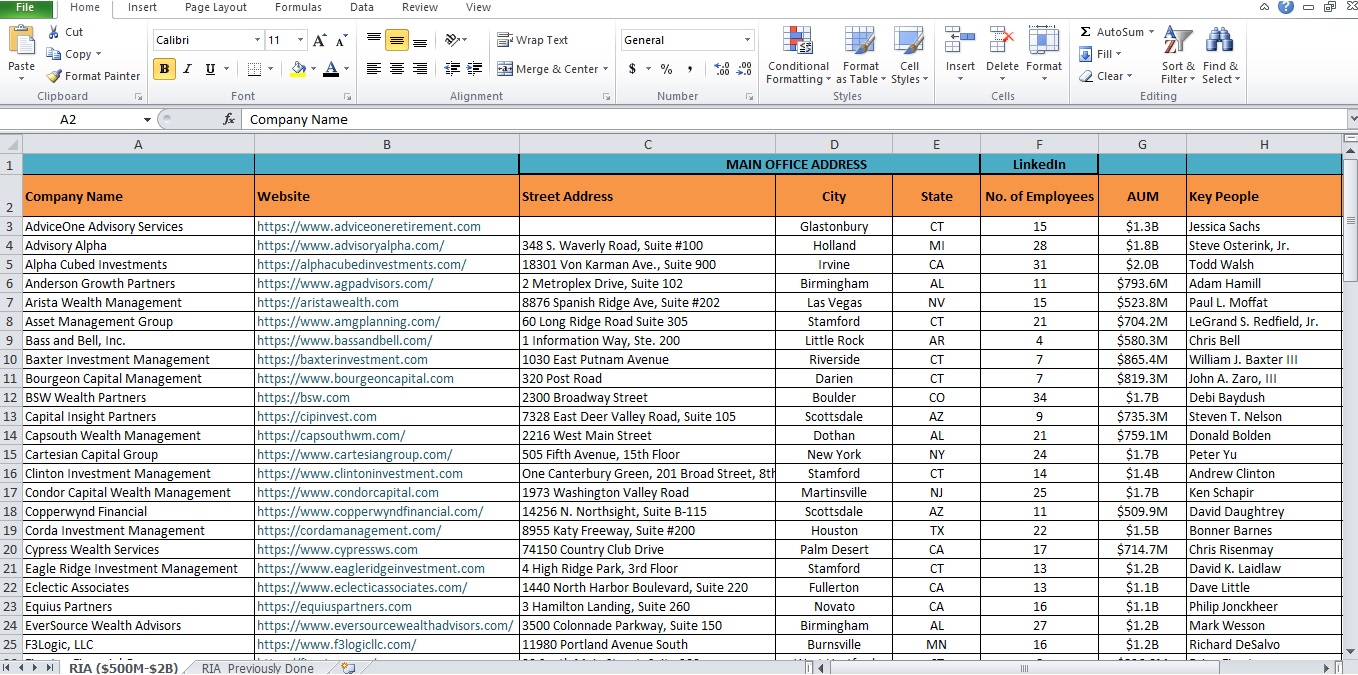1358x675 pixels.
Task: Open the Name Box dropdown arrow
Action: click(147, 119)
